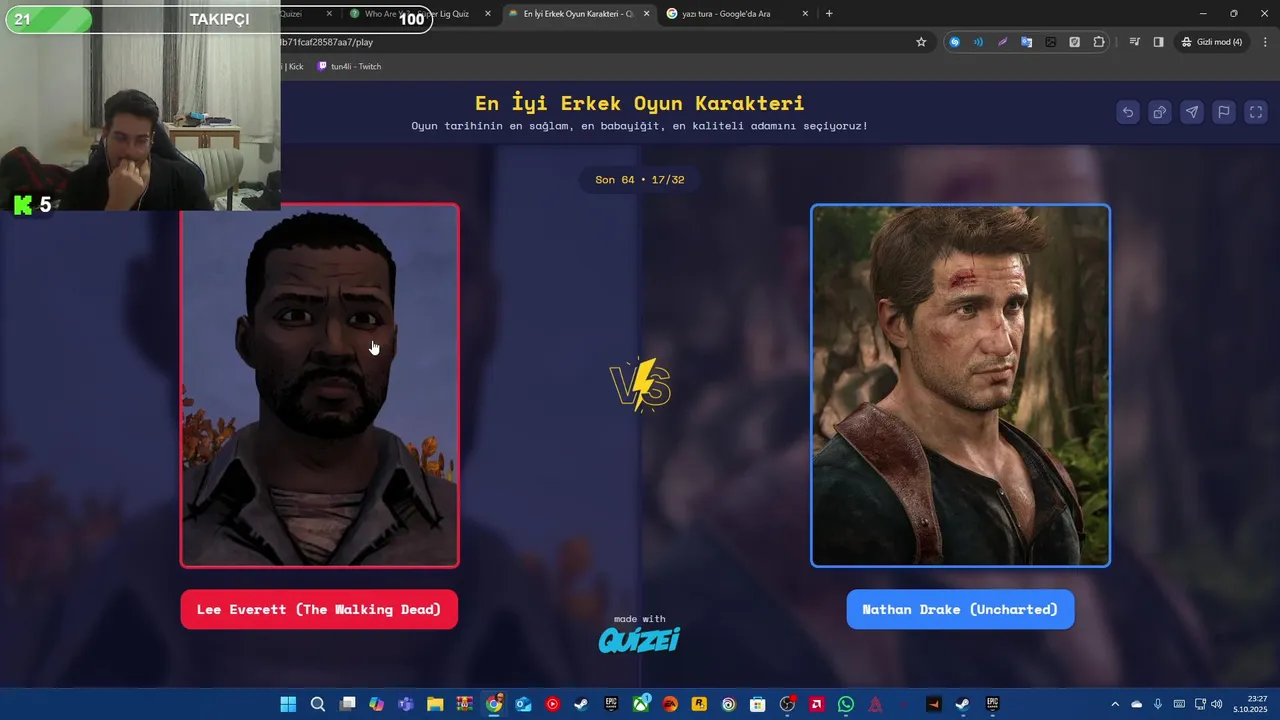
Task: Click the address bar URL
Action: (327, 42)
